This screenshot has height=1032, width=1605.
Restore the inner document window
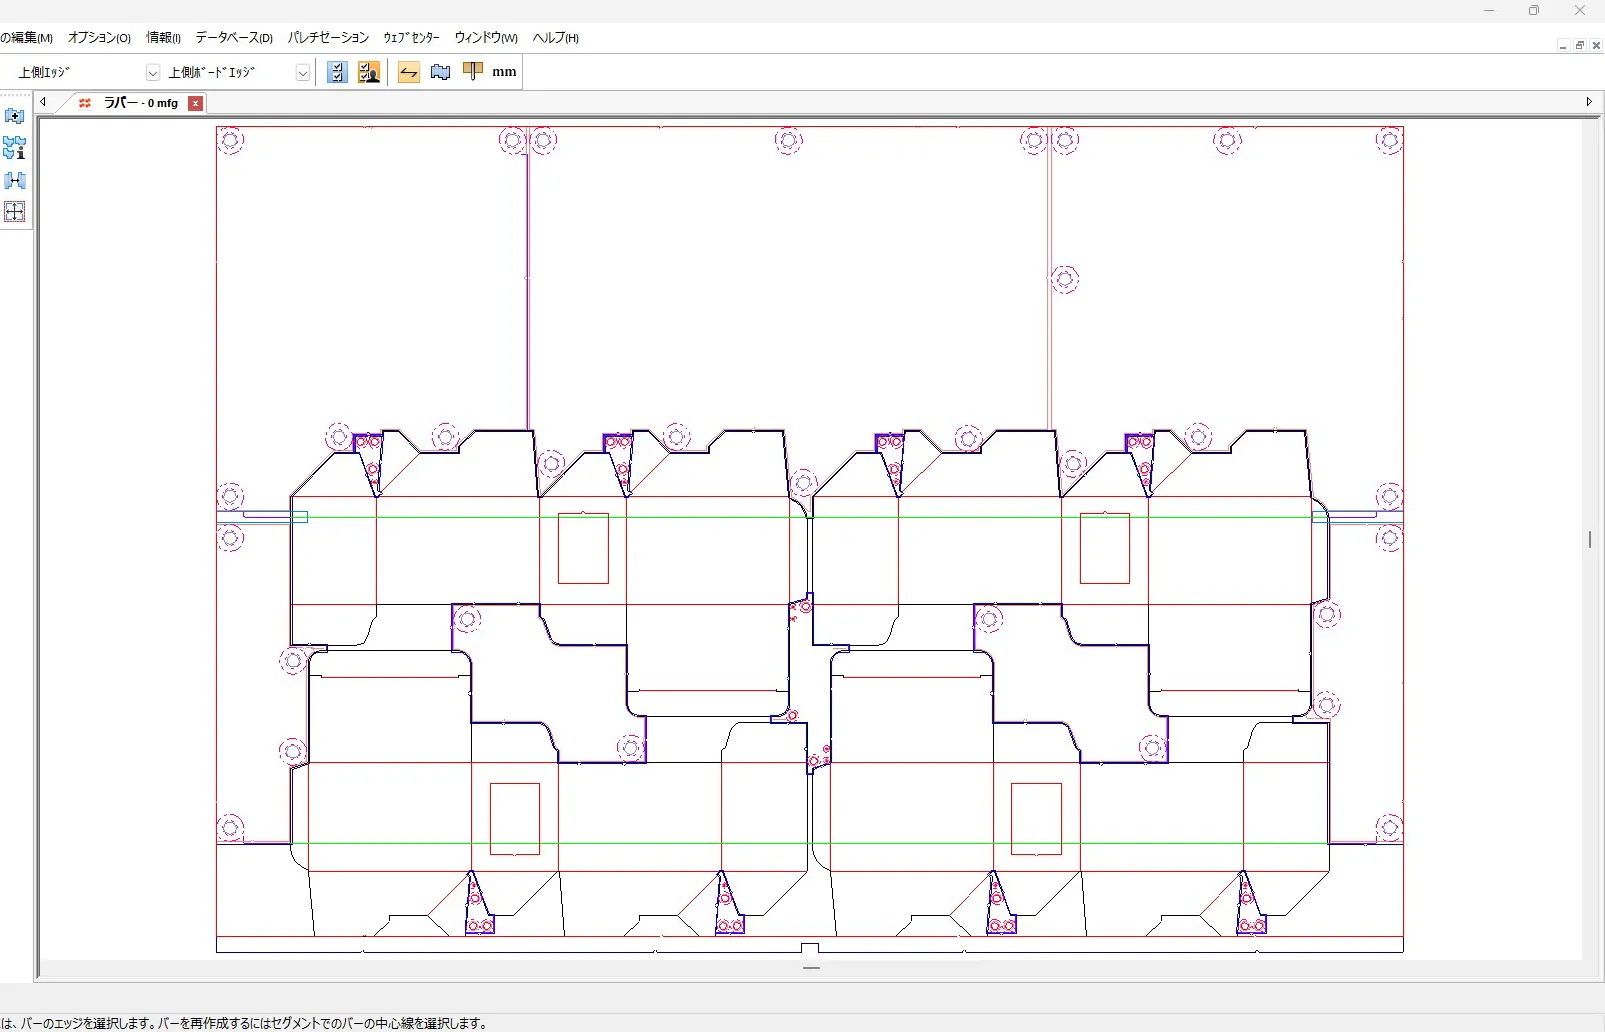coord(1579,46)
